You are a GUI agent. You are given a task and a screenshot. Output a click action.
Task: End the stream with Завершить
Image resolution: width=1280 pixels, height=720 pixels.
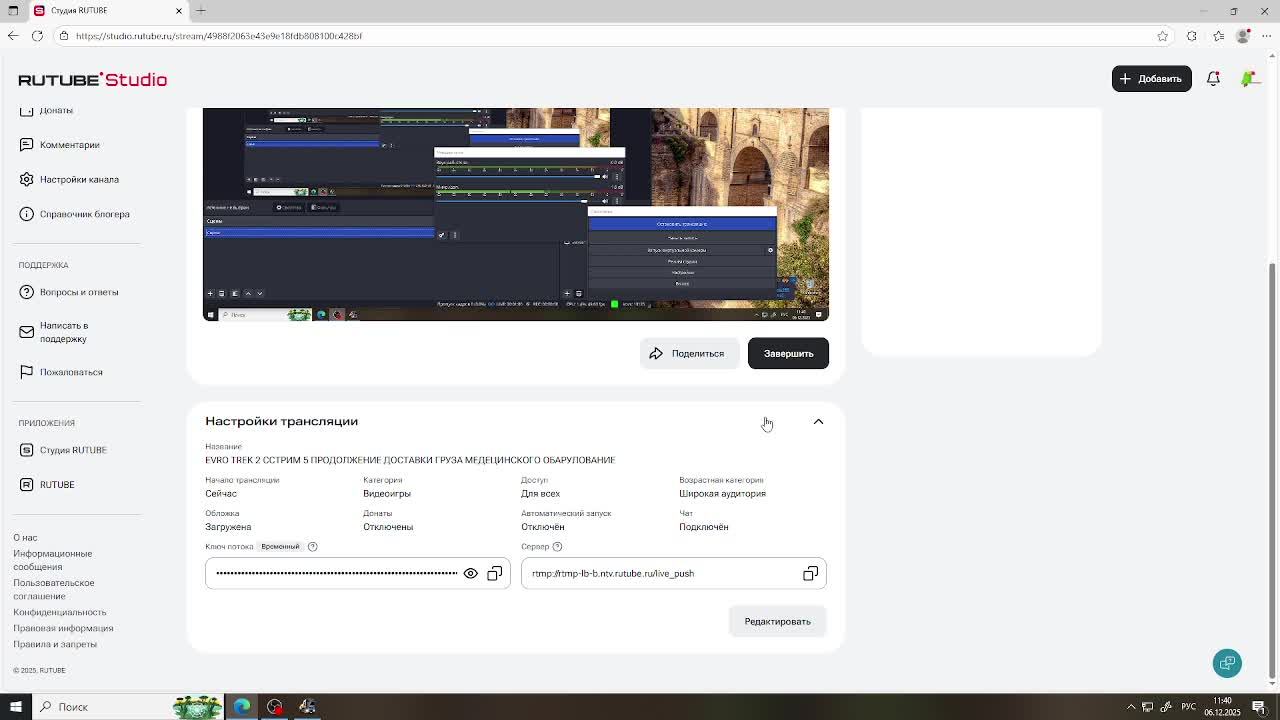(788, 353)
